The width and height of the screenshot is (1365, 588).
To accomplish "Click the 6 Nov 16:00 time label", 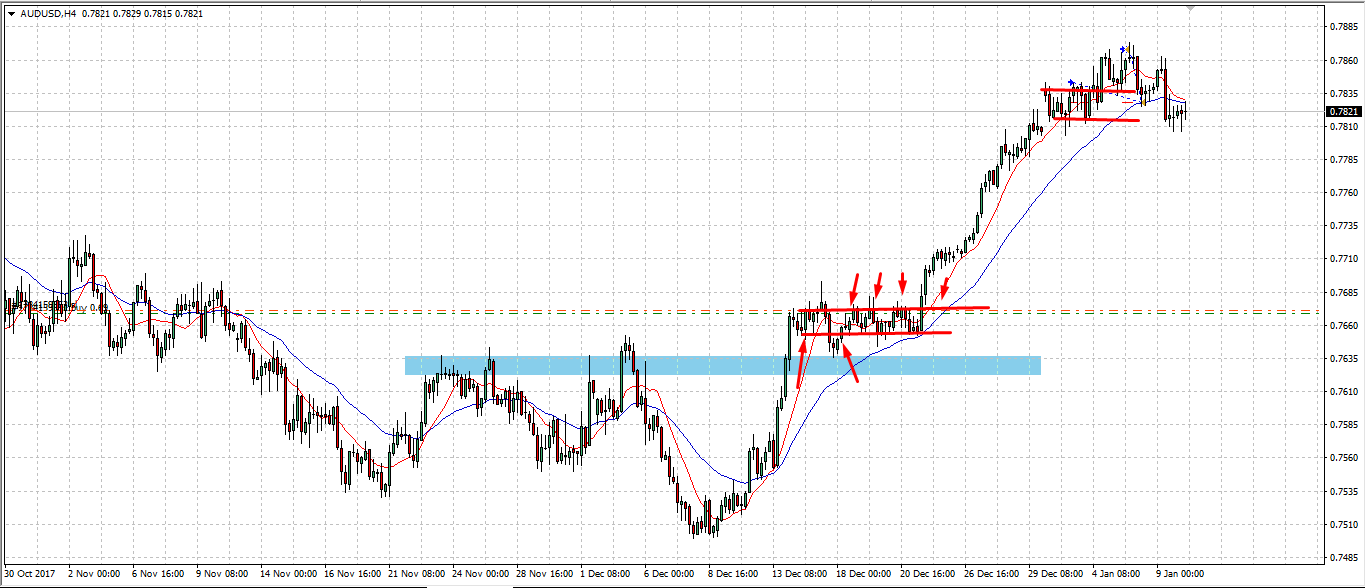I will point(158,574).
